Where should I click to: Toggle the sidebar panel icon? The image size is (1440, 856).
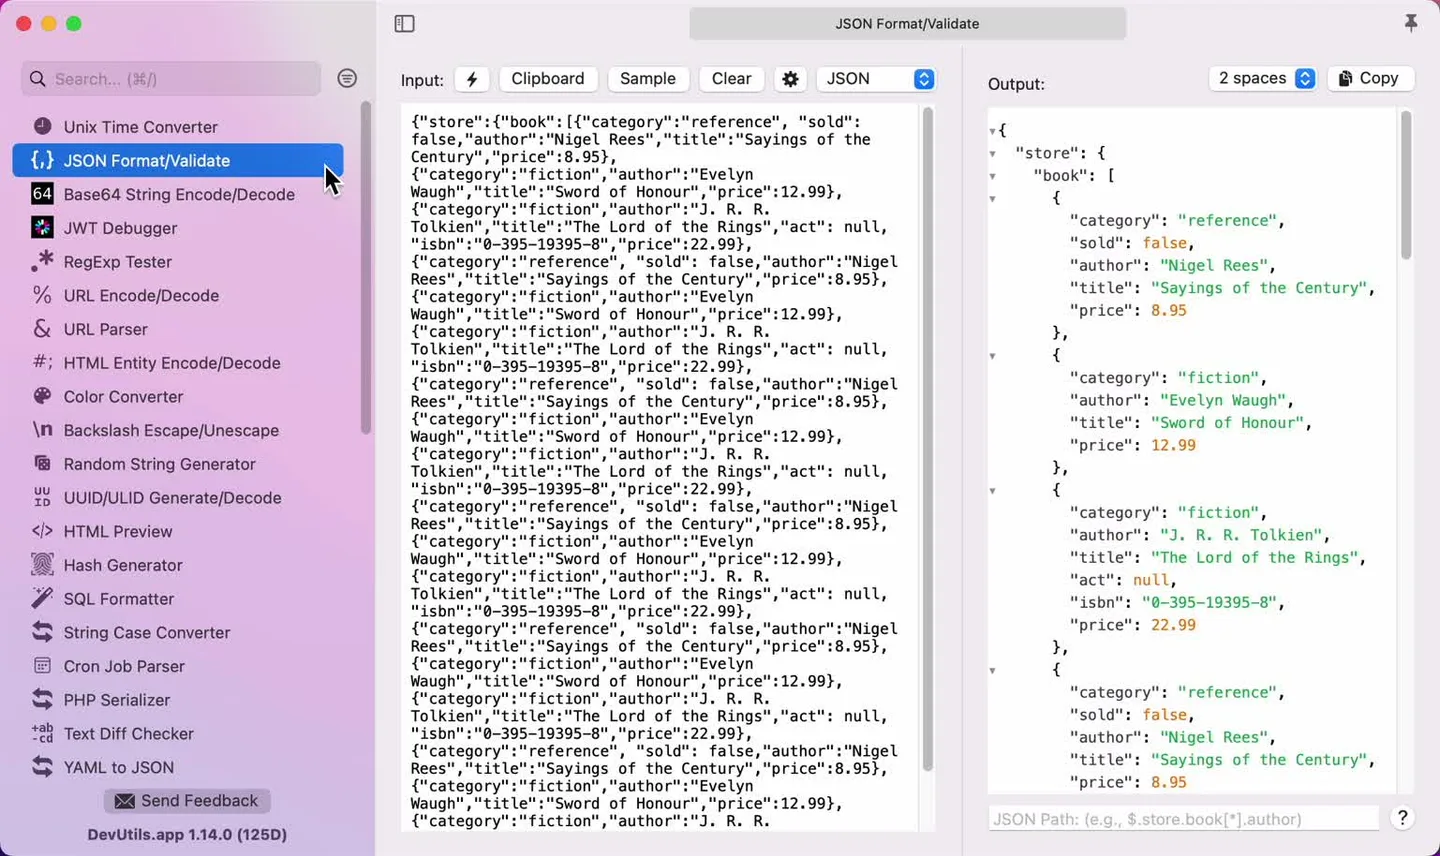click(404, 24)
